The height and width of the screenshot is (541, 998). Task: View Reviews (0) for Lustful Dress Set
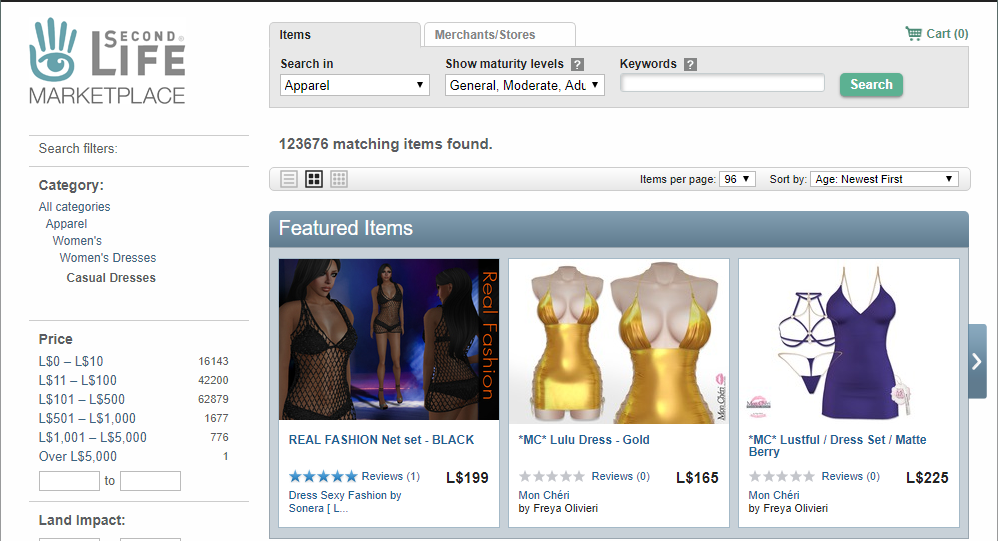(850, 476)
